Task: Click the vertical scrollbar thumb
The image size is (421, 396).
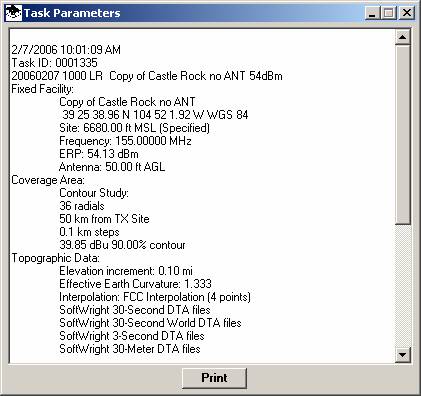Action: (402, 134)
